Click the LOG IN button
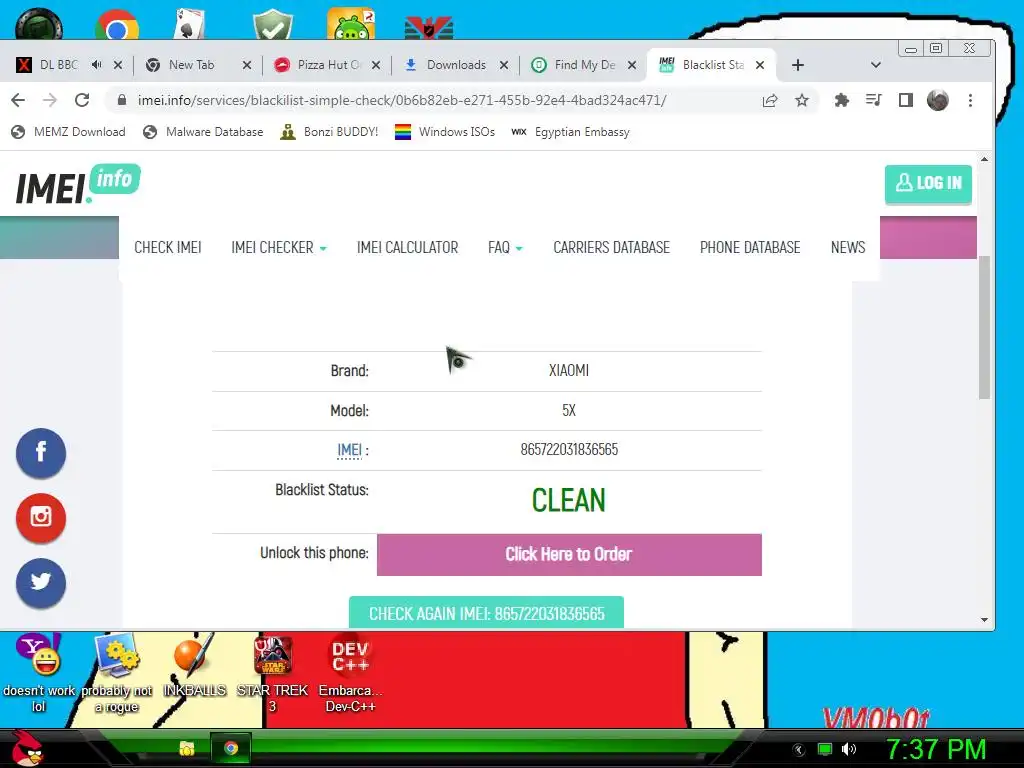This screenshot has height=768, width=1024. pyautogui.click(x=928, y=184)
